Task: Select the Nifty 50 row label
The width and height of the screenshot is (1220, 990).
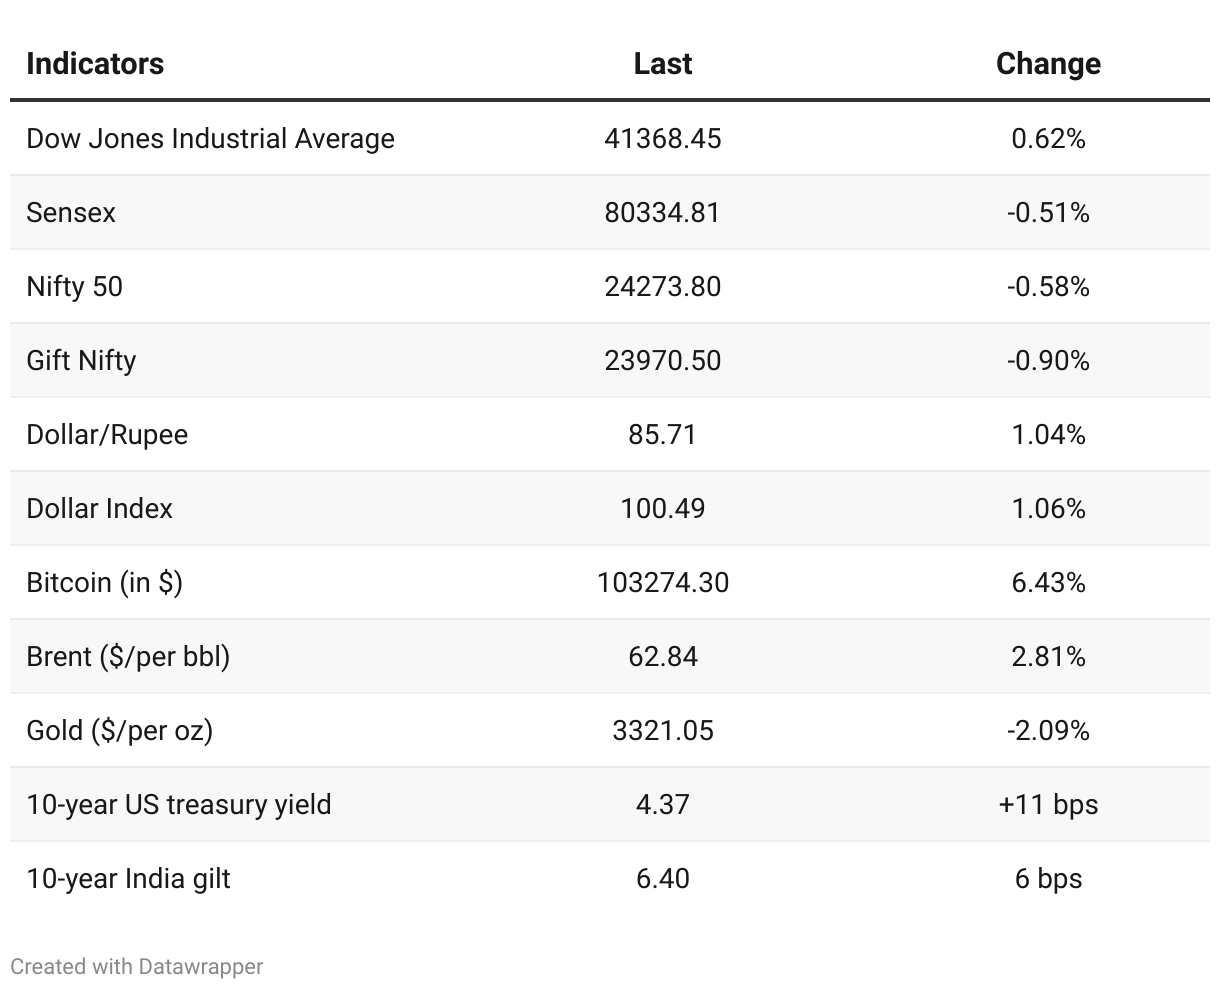Action: [x=74, y=286]
